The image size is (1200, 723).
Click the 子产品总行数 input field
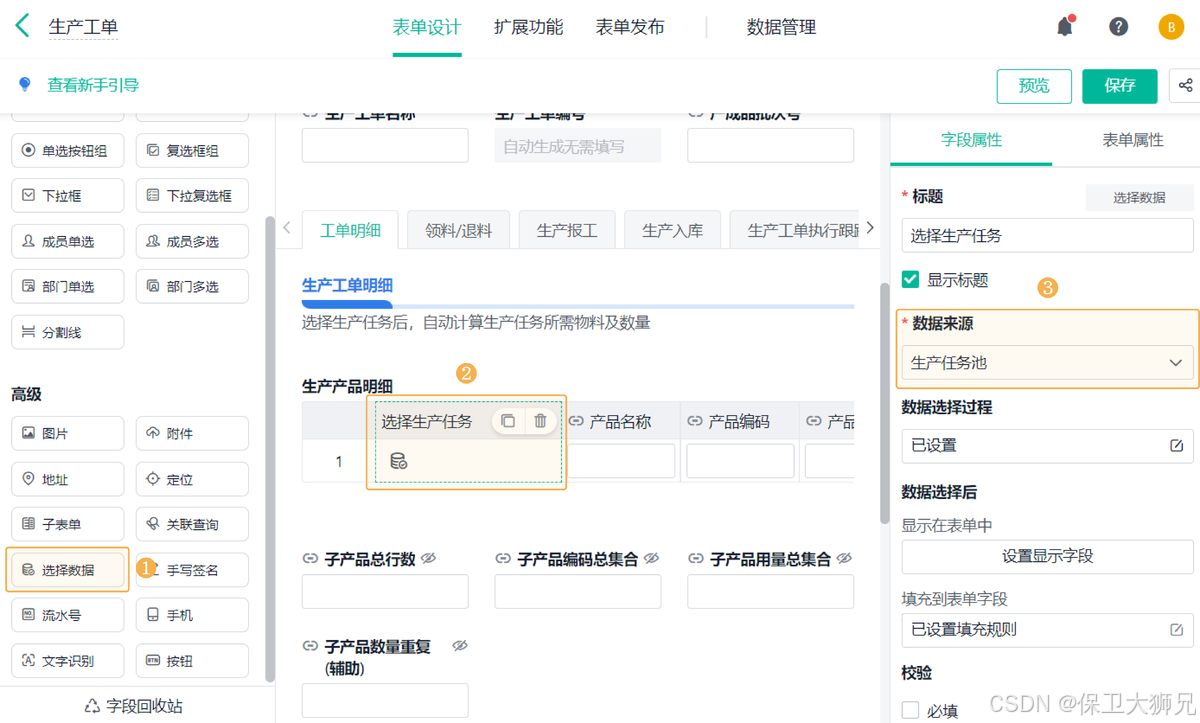coord(385,592)
